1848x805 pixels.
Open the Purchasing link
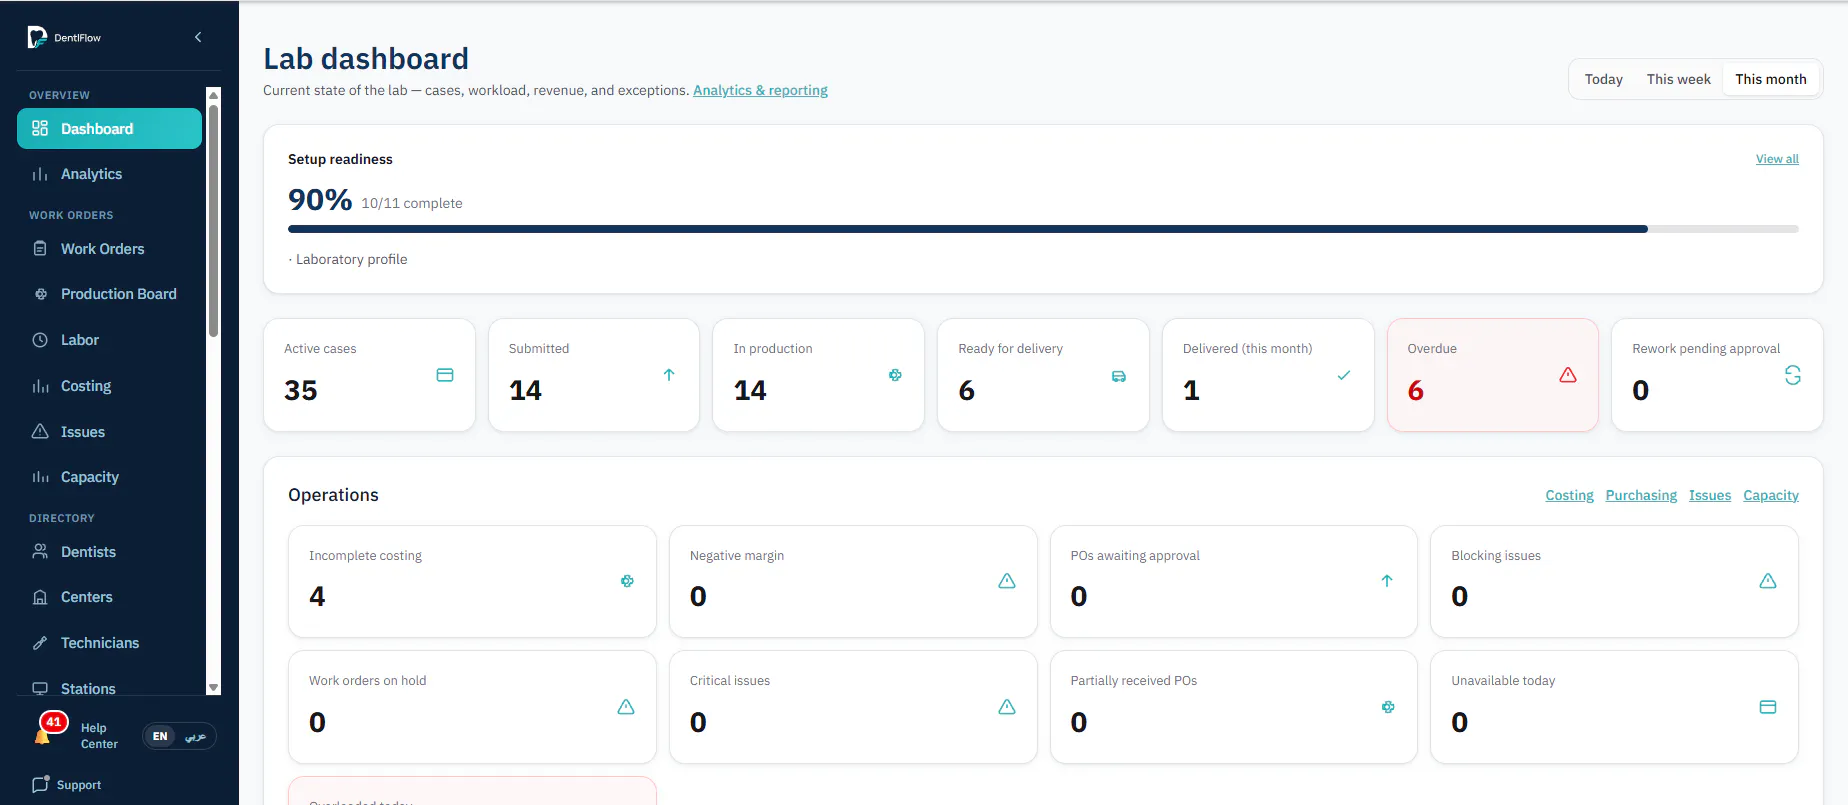pos(1641,495)
